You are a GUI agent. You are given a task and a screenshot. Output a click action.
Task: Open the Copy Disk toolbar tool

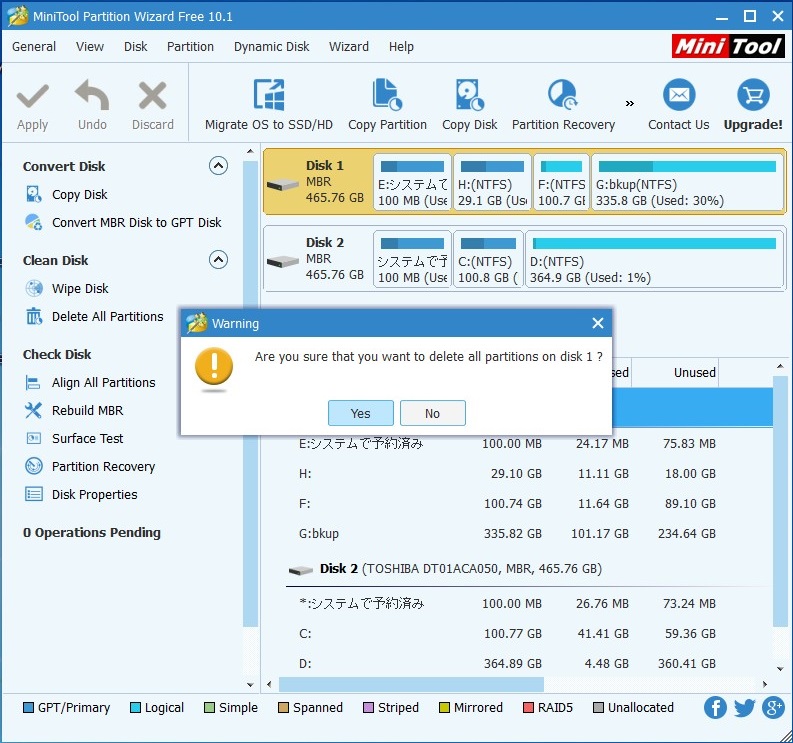pos(470,105)
